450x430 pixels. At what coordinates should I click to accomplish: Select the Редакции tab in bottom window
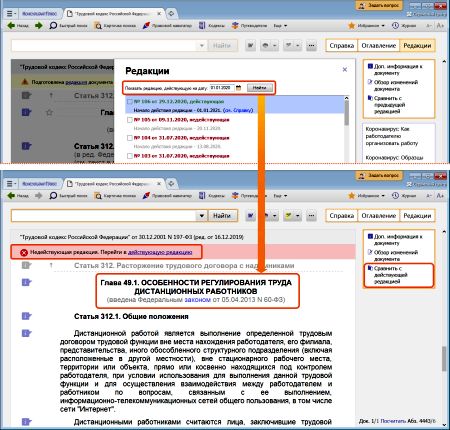point(417,216)
